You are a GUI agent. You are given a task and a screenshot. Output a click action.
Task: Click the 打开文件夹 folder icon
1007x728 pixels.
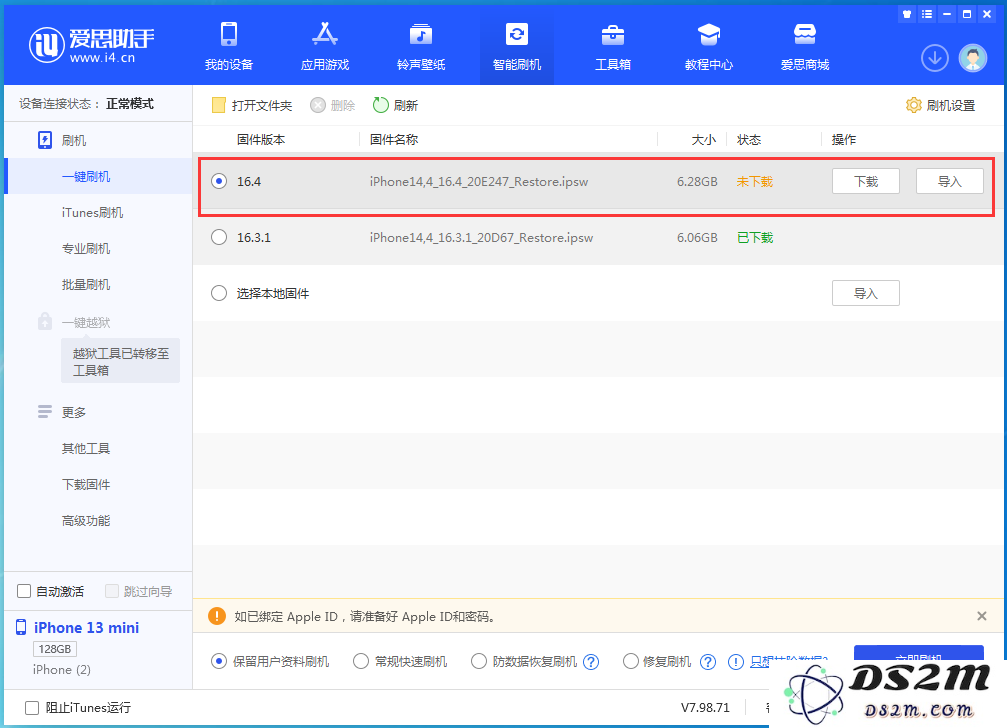[x=218, y=105]
